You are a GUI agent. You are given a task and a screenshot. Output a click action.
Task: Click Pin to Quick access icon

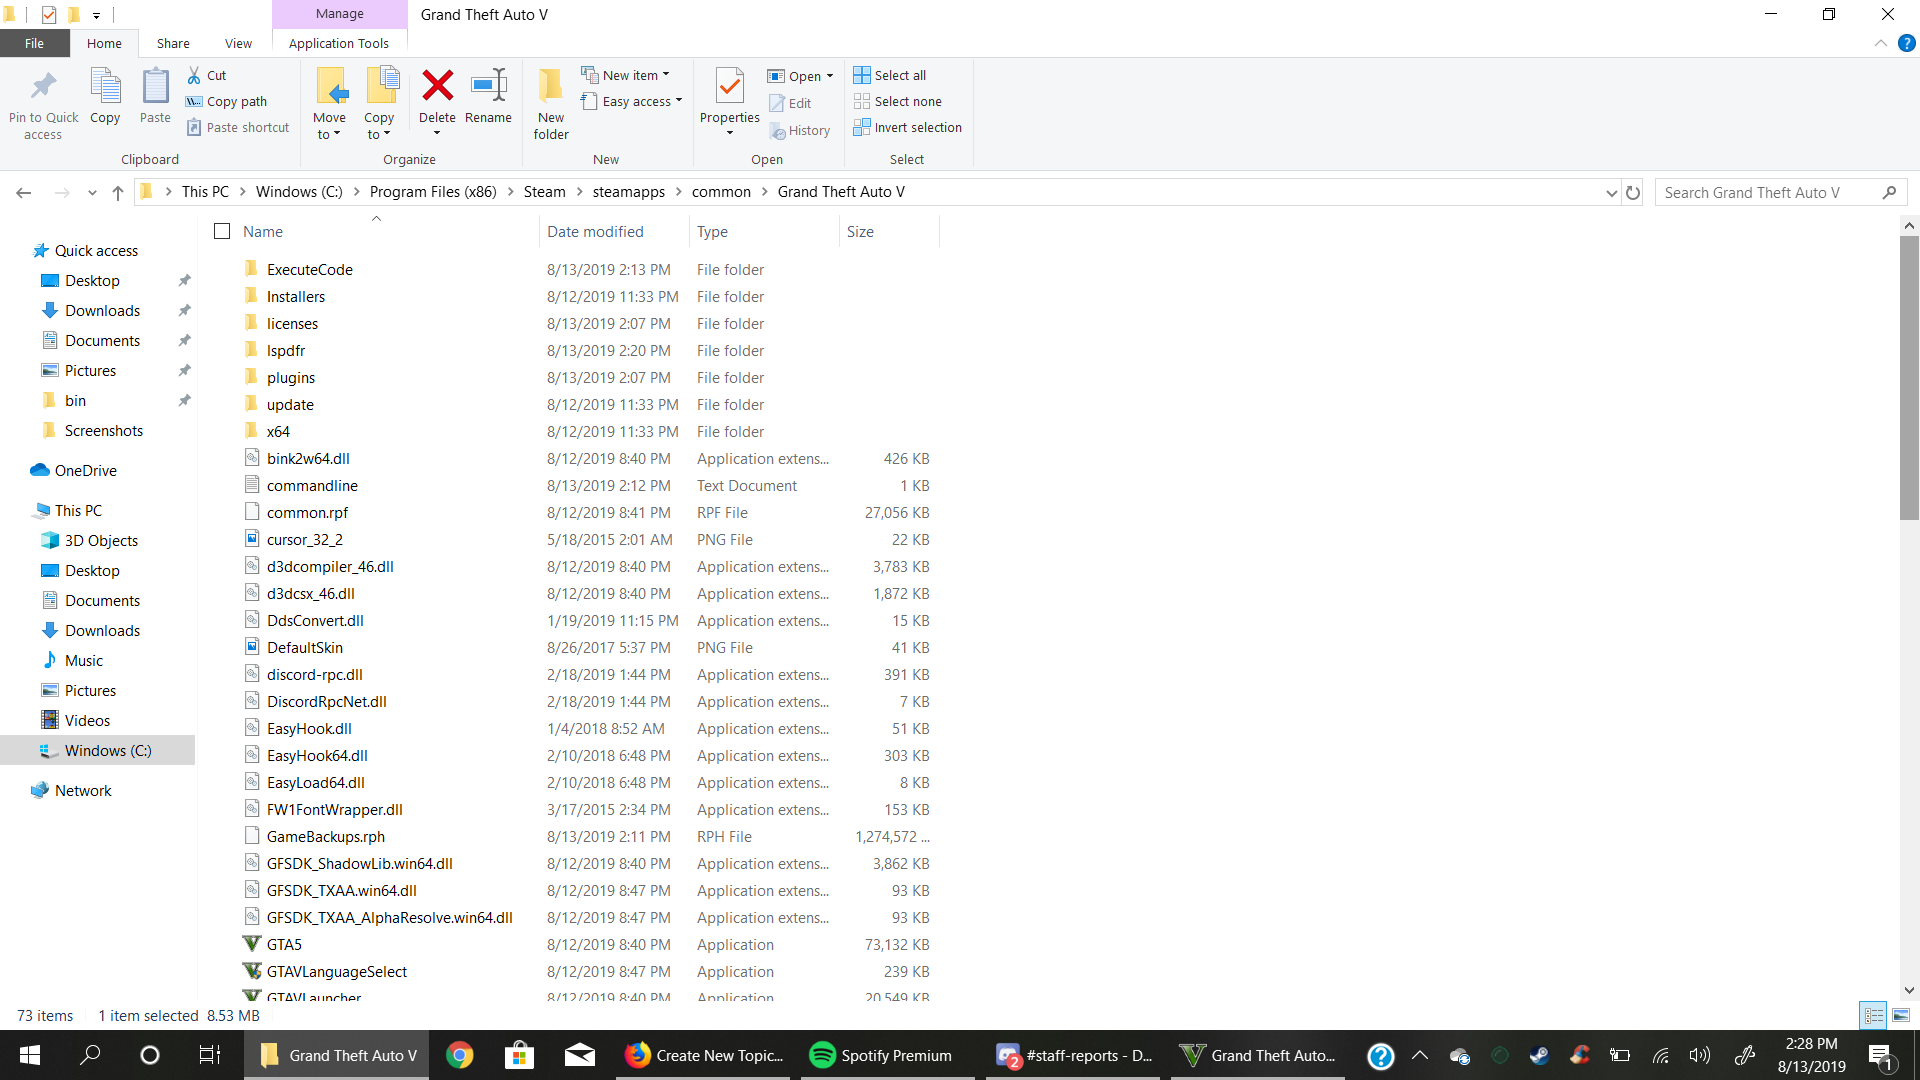43,87
